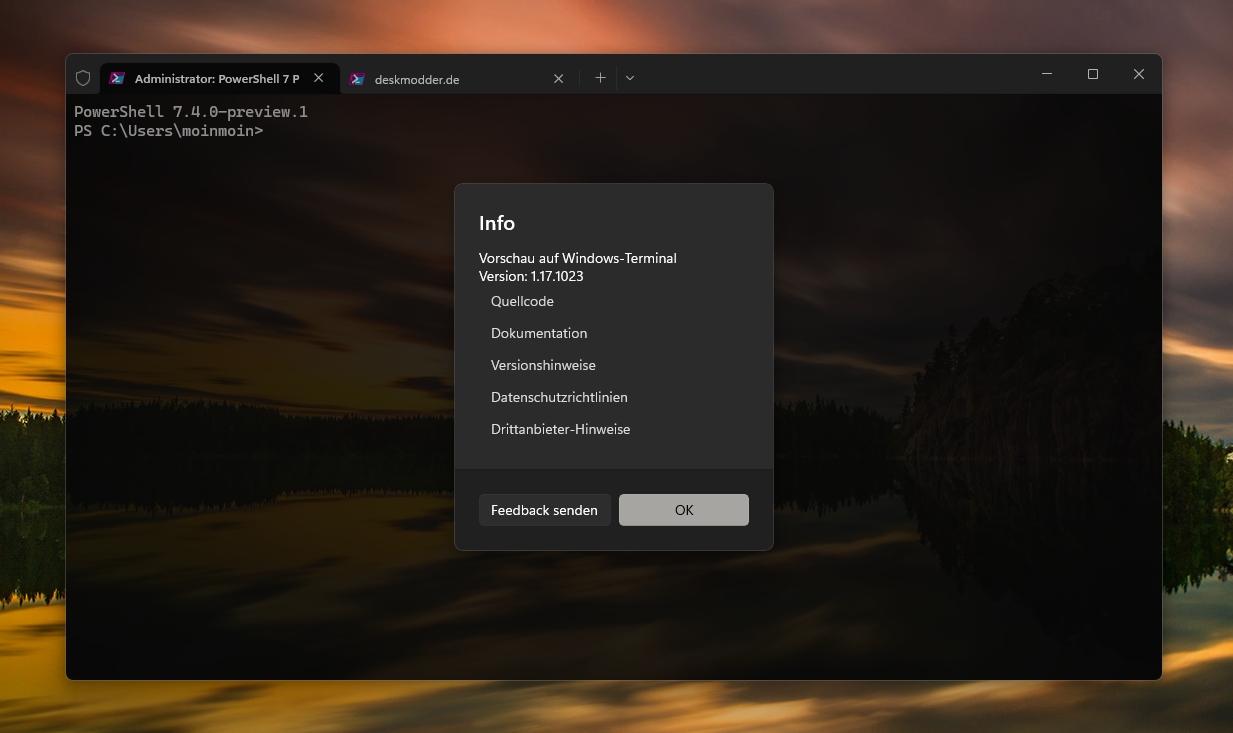Open the Quellcode link
This screenshot has height=733, width=1233.
[x=522, y=301]
